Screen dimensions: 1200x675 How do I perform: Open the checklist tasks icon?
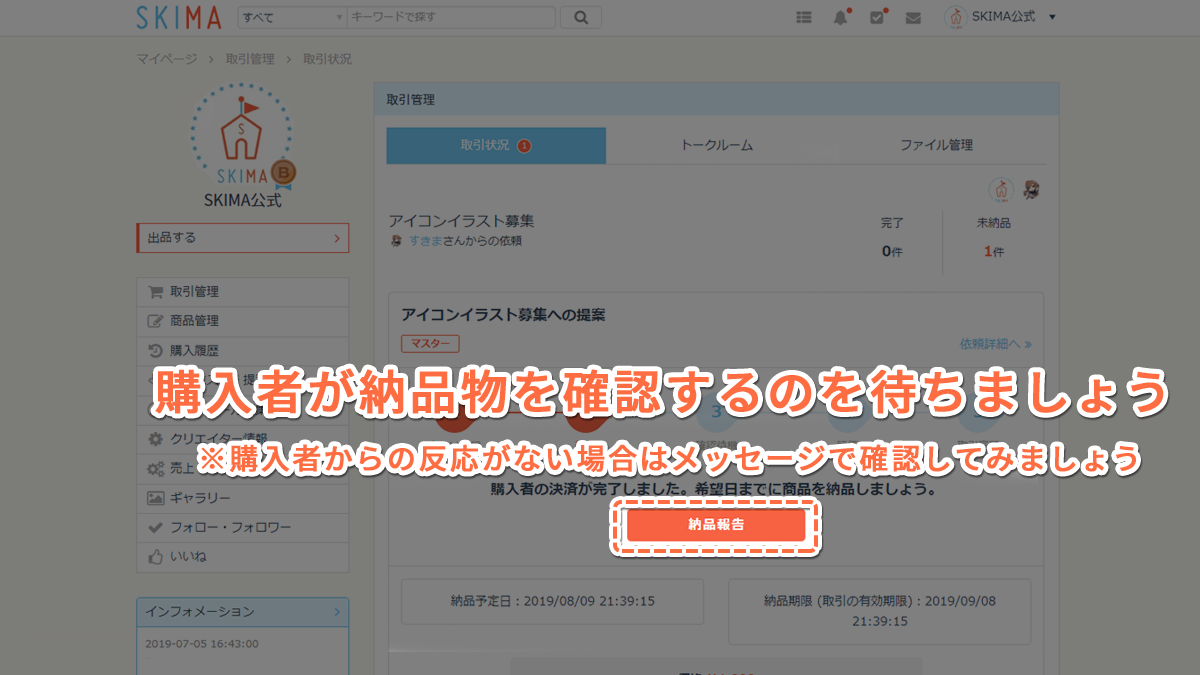click(877, 17)
